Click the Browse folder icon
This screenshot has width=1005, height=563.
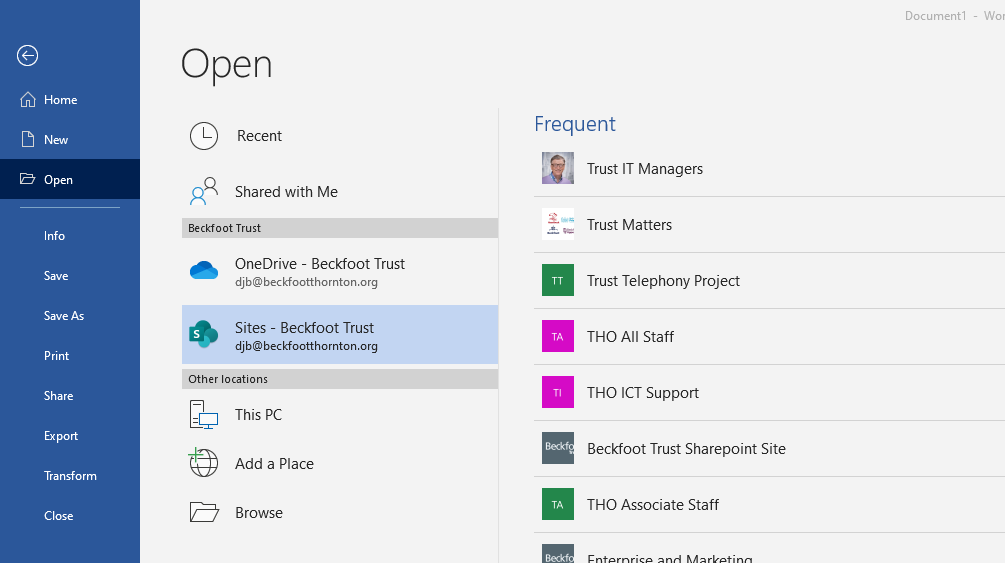[204, 512]
